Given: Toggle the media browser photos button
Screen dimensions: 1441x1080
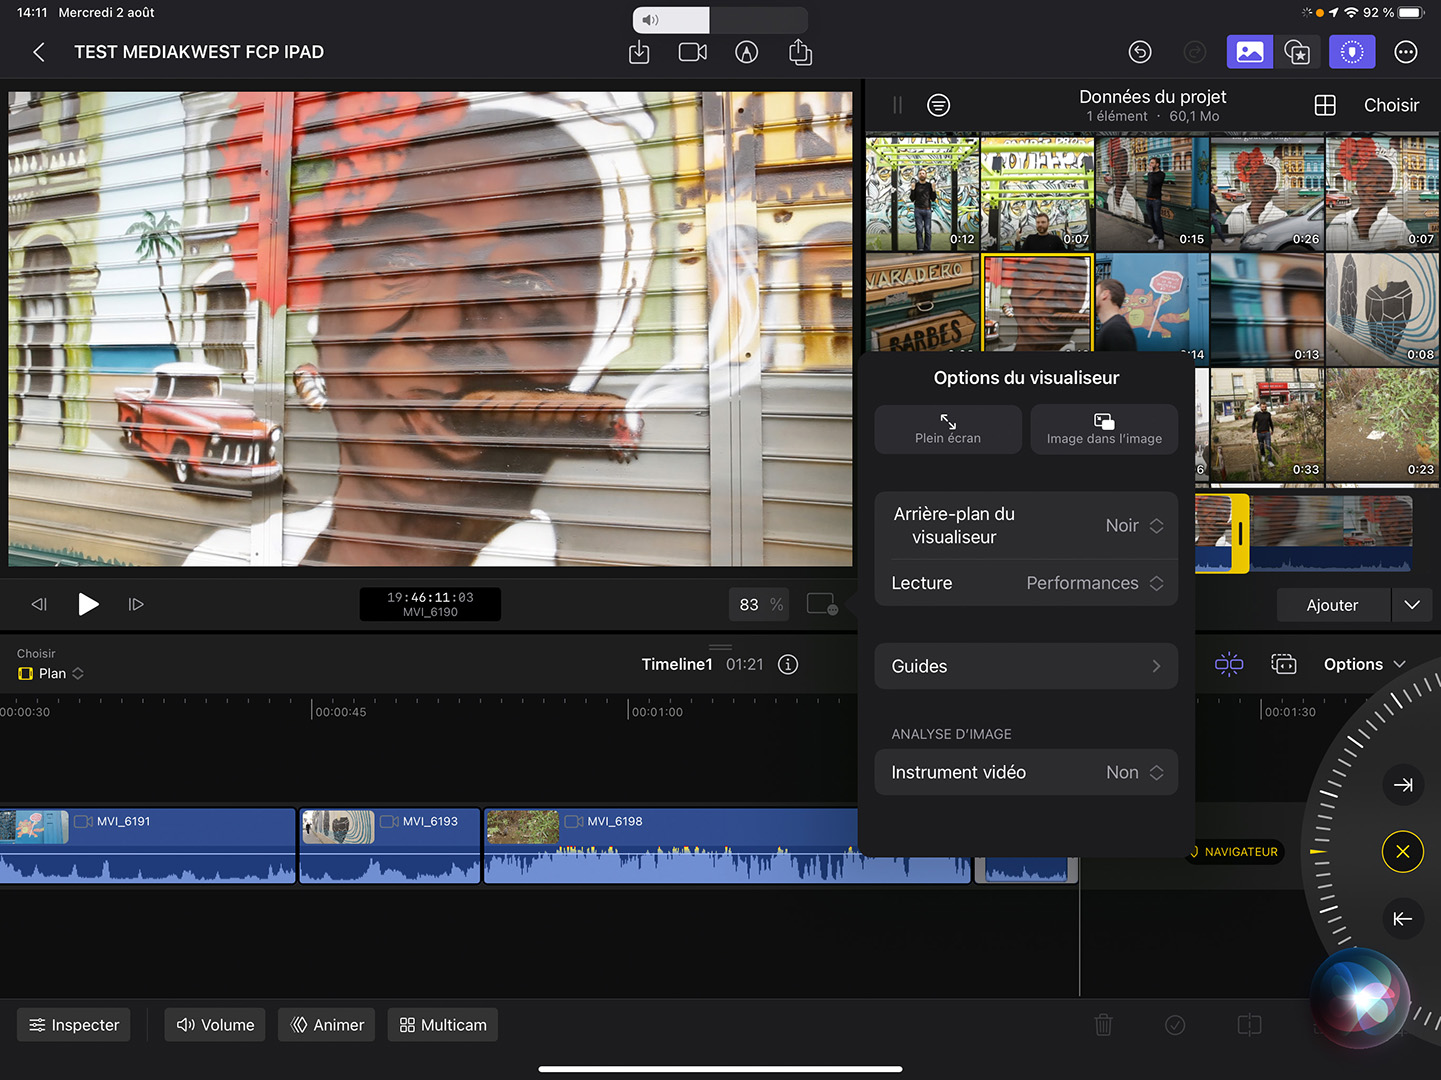Looking at the screenshot, I should click(1249, 52).
